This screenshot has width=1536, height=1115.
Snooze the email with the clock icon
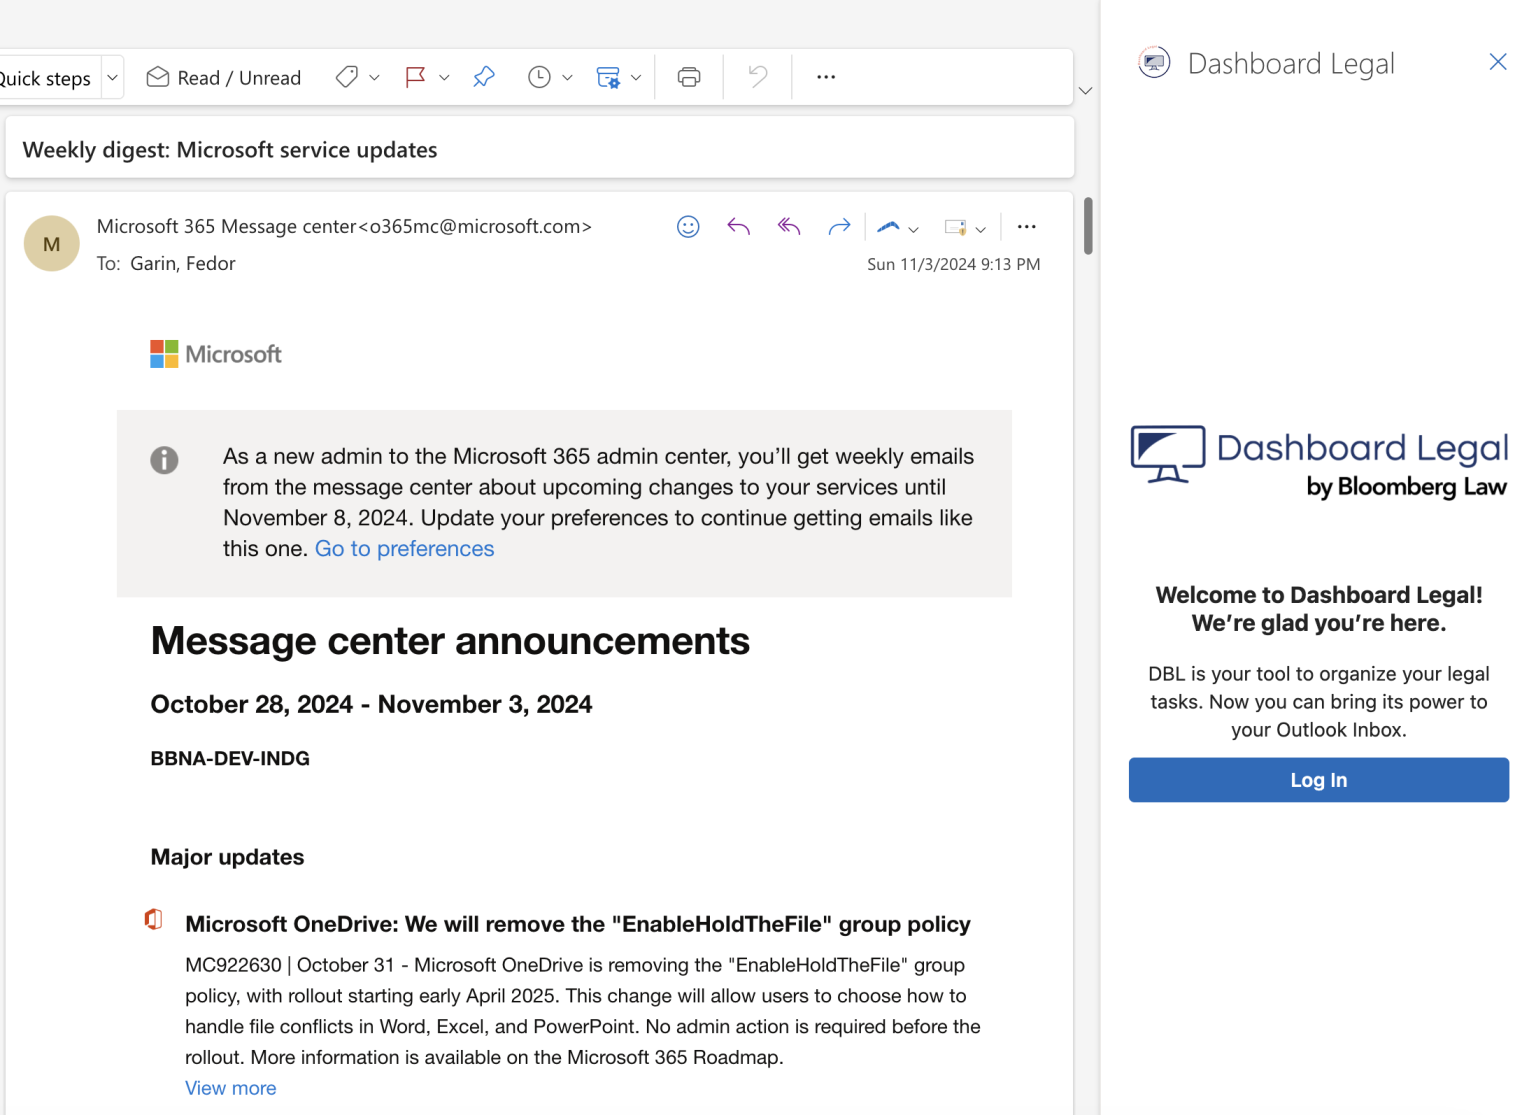[x=540, y=77]
